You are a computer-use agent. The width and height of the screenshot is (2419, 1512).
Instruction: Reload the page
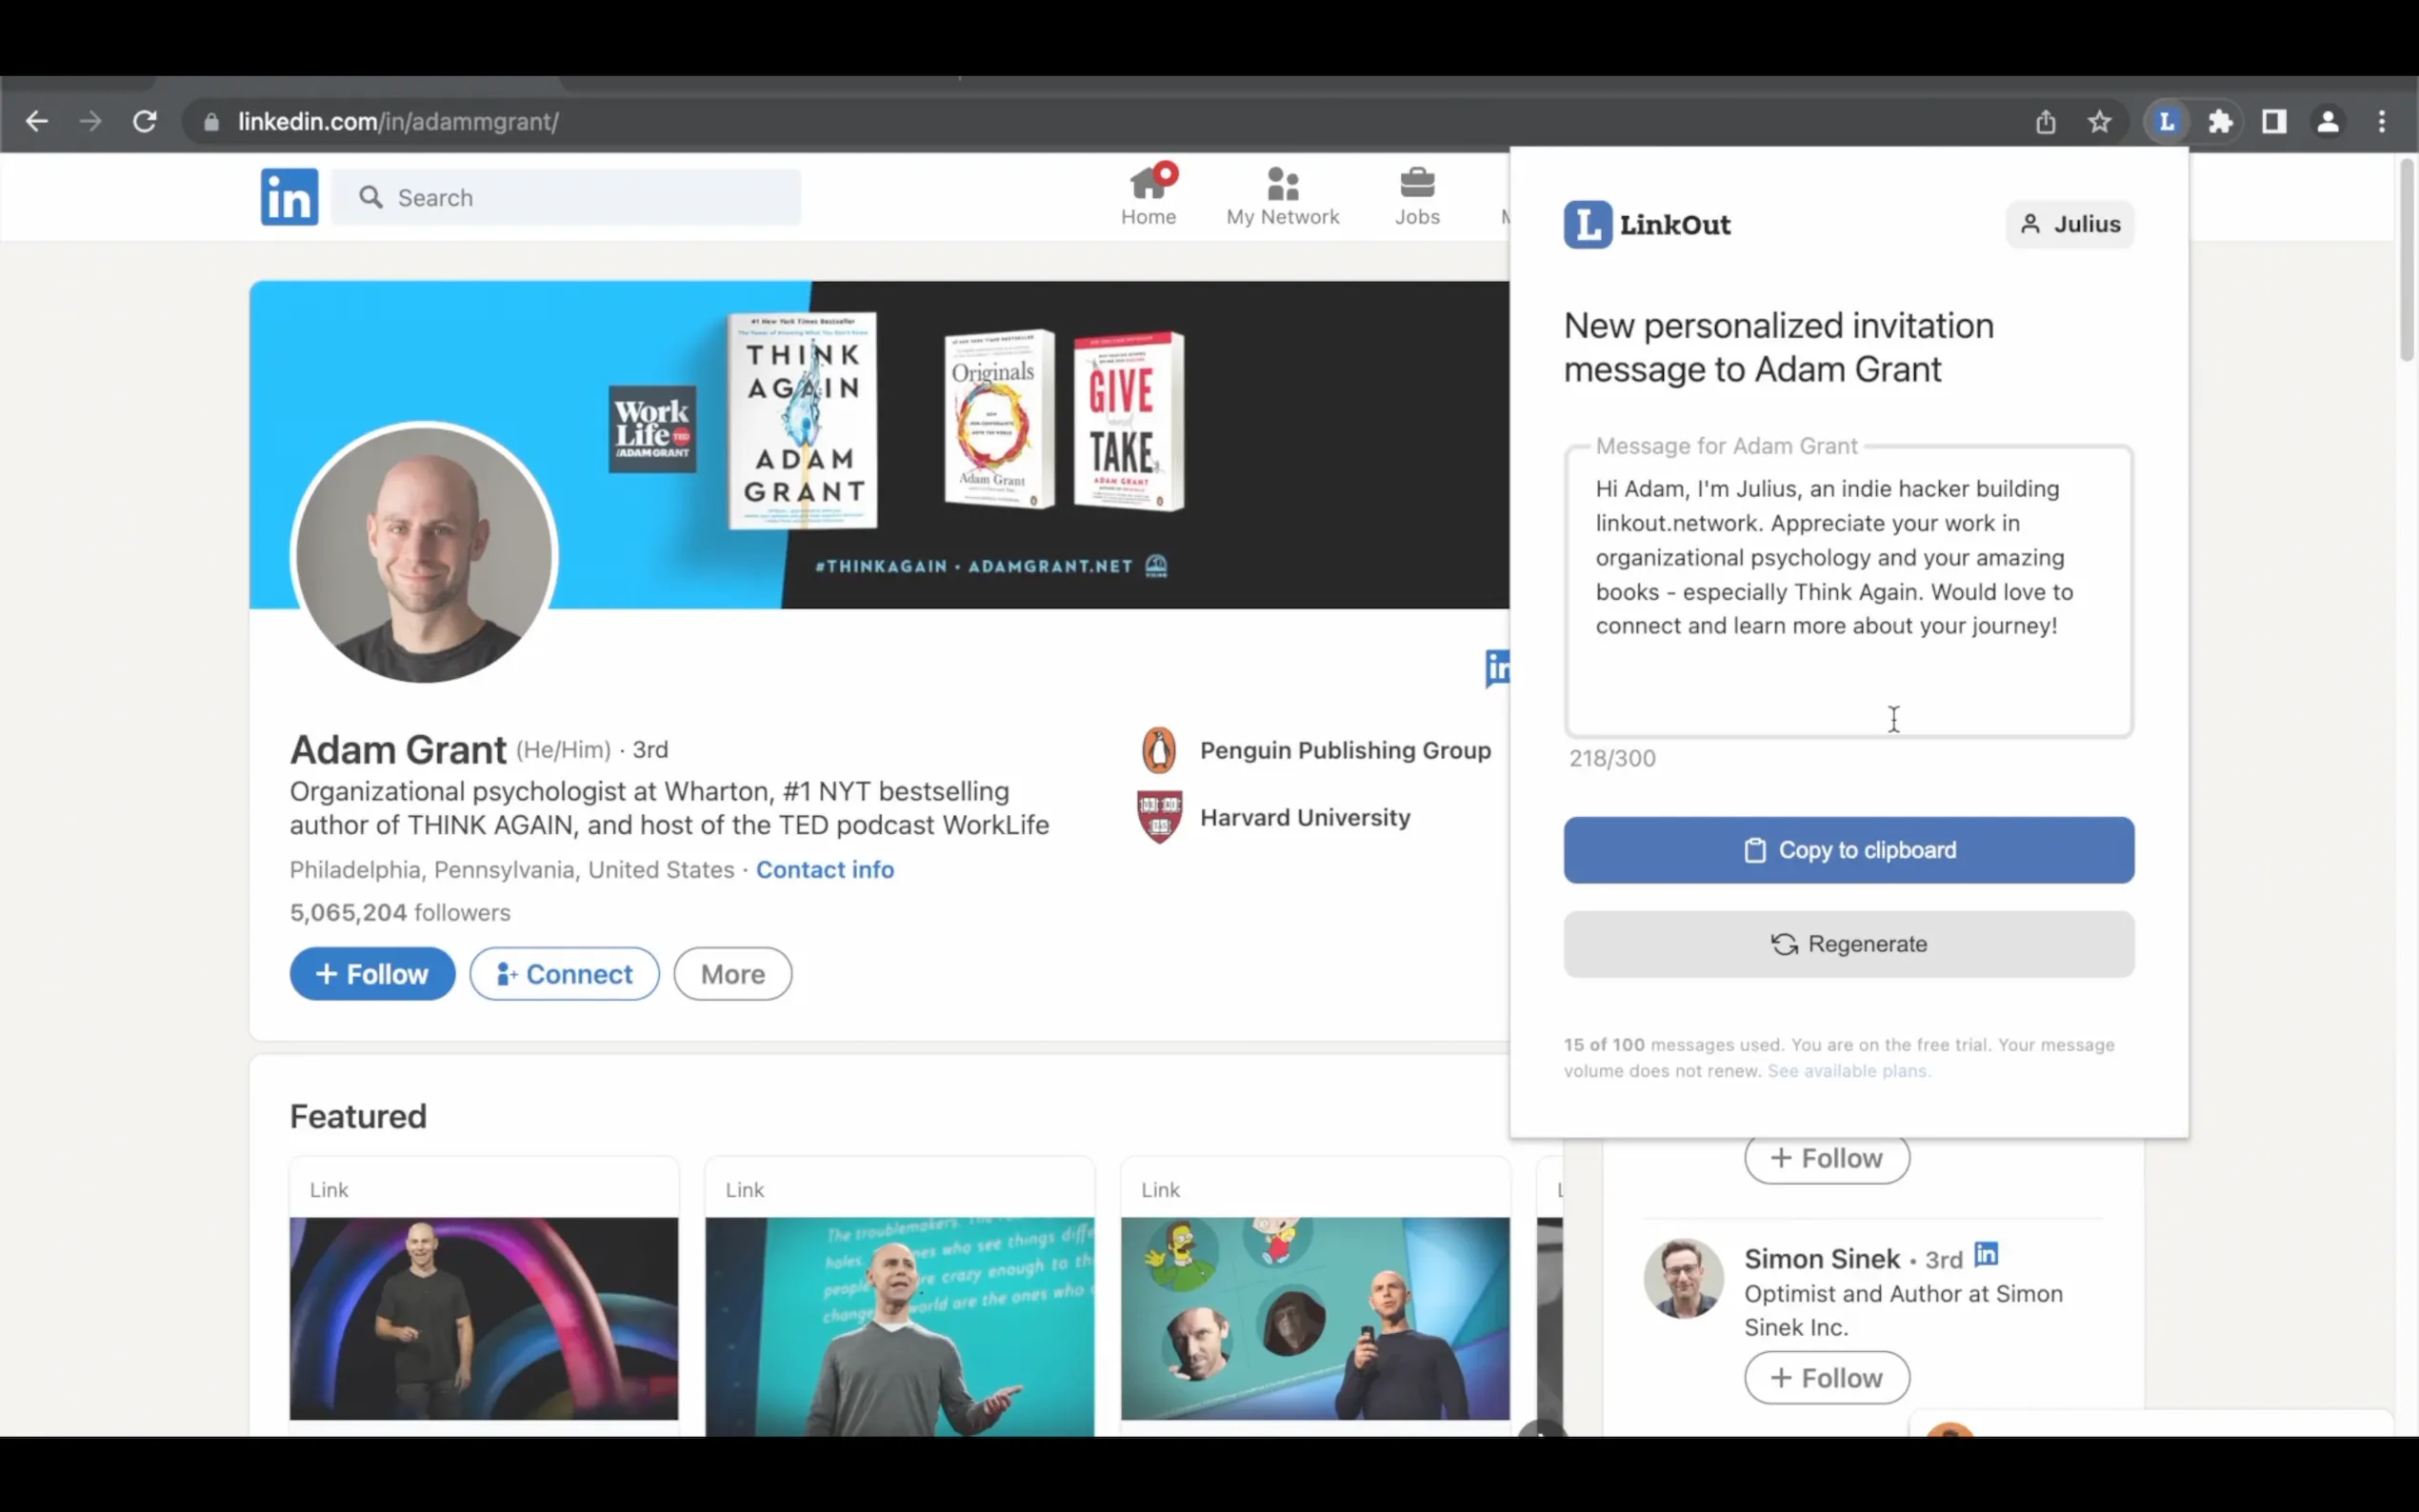point(145,122)
